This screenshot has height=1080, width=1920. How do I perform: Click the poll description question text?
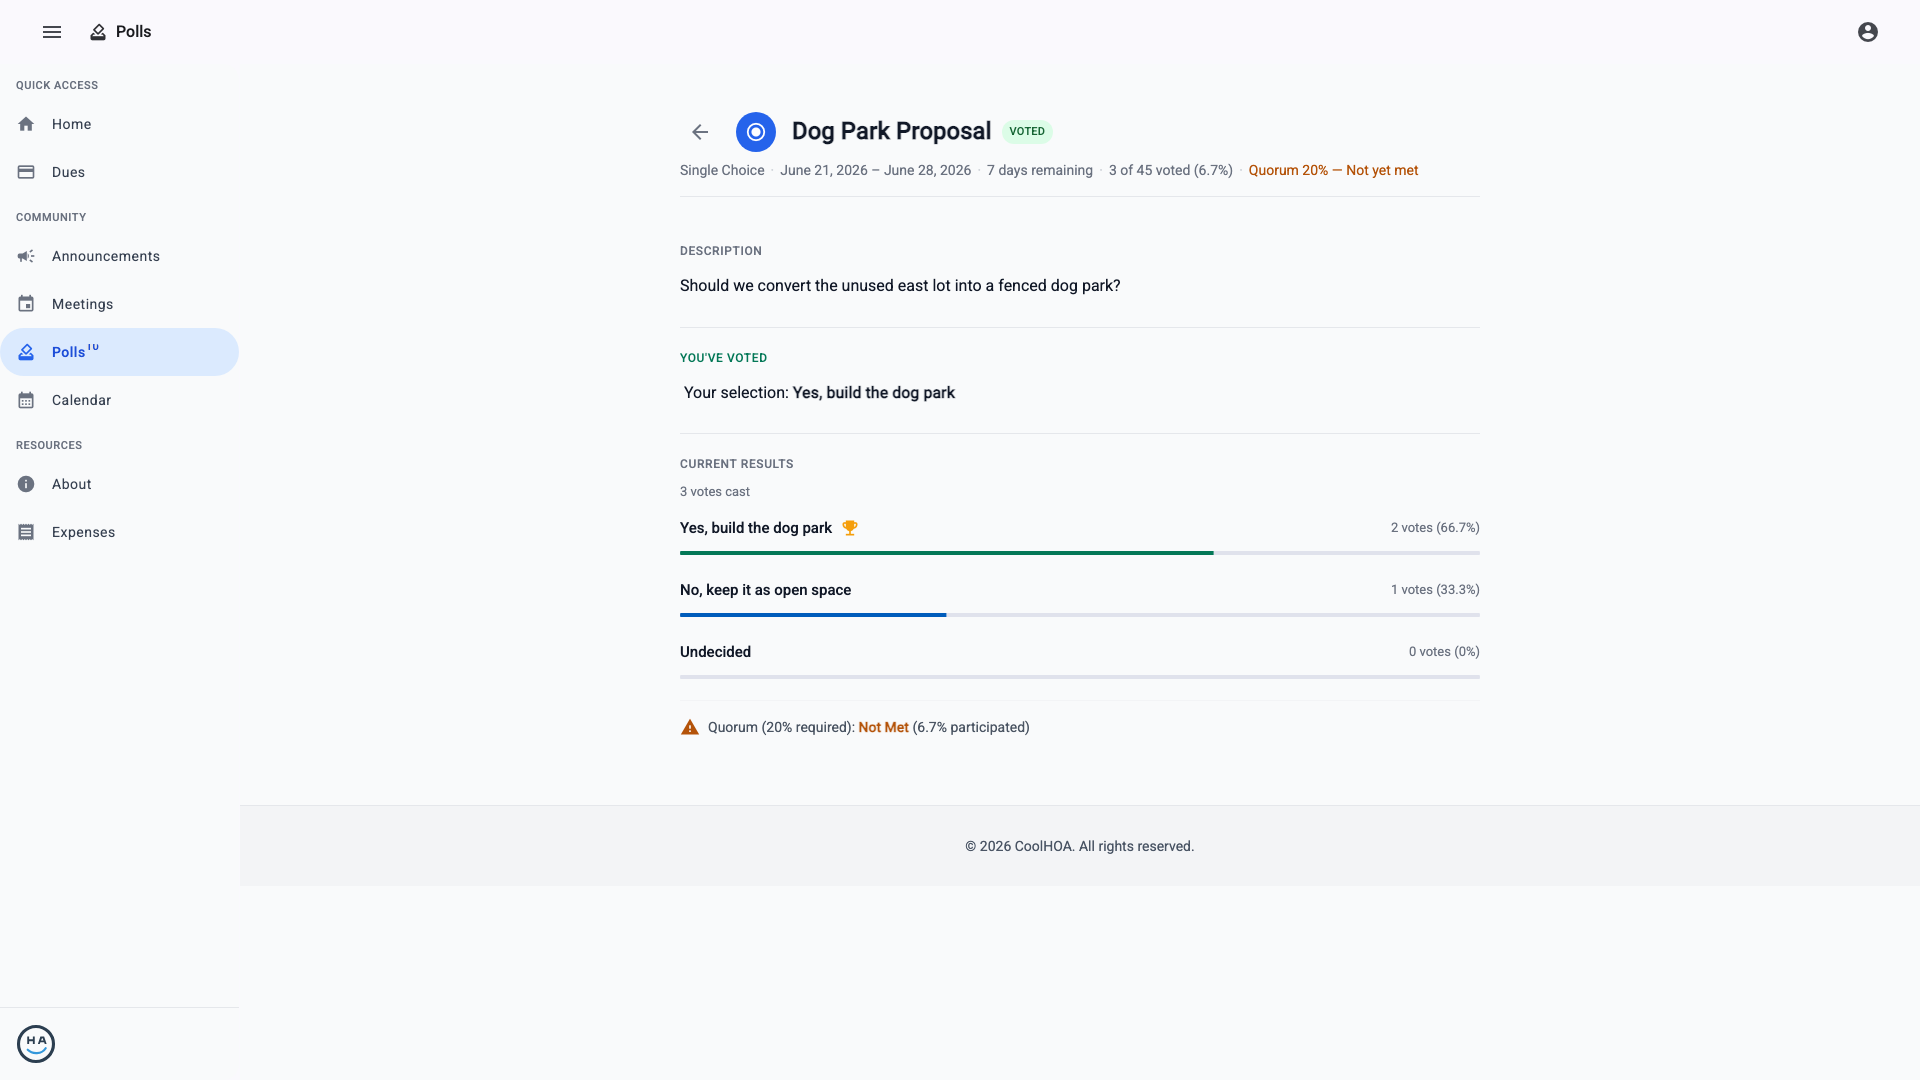(900, 285)
